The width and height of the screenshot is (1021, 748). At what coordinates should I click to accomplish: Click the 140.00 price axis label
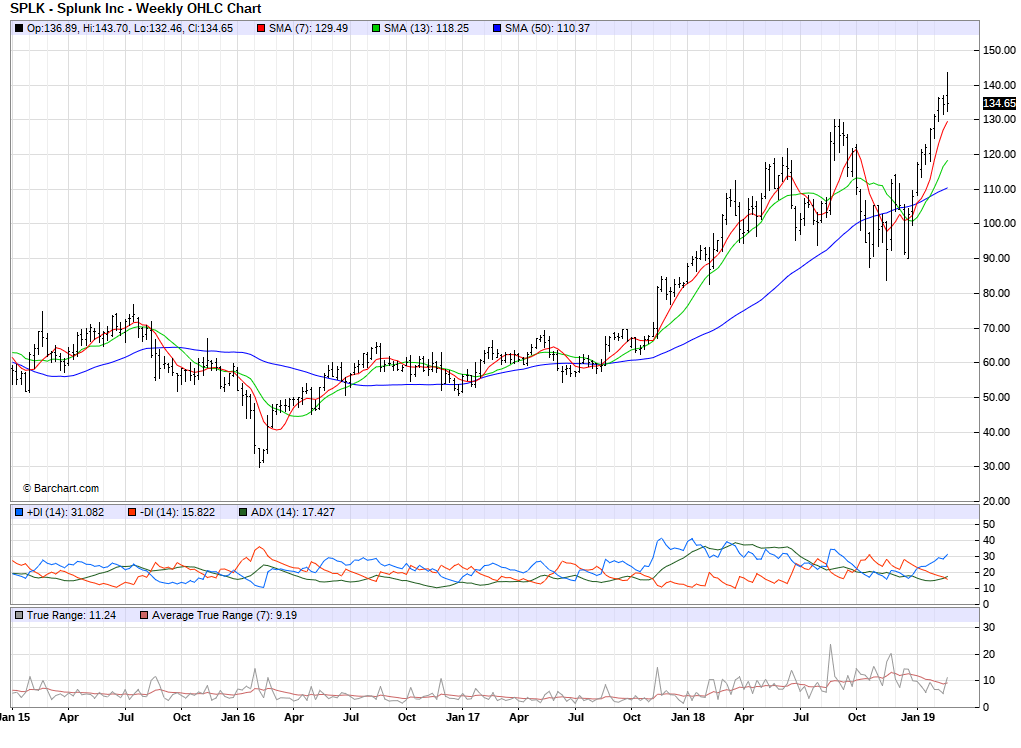(x=1000, y=85)
